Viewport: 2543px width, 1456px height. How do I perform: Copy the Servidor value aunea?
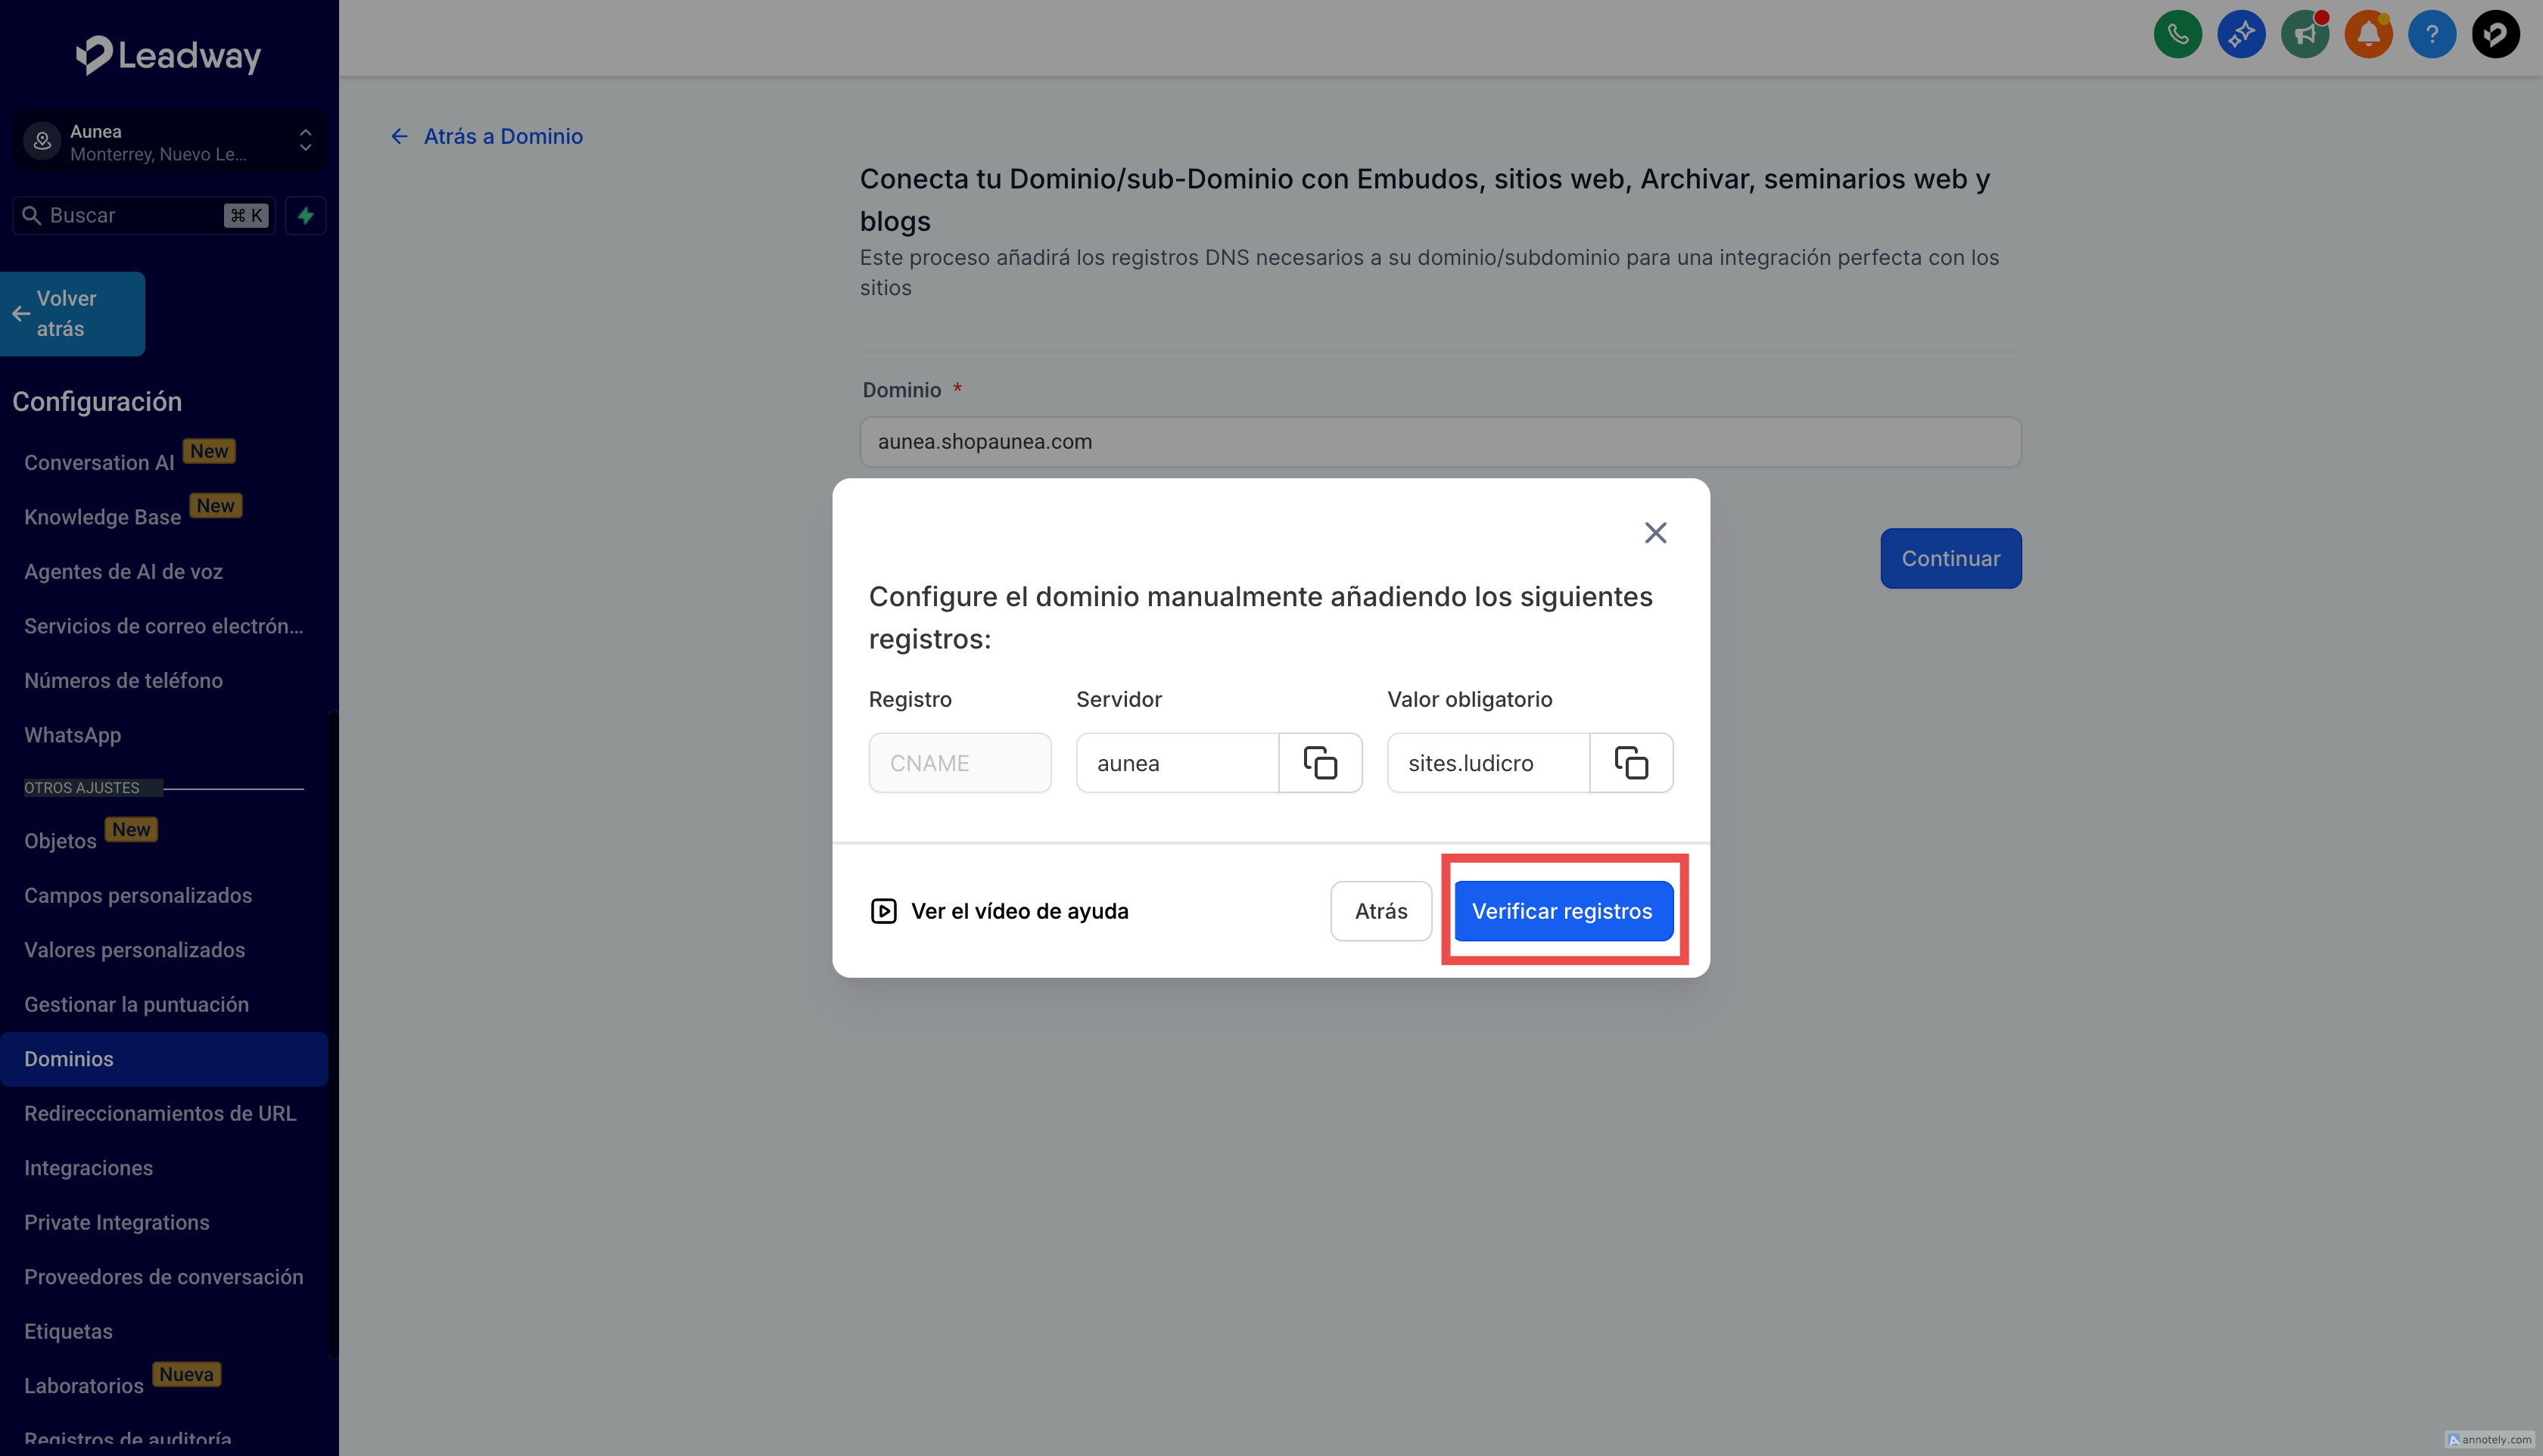(1320, 763)
